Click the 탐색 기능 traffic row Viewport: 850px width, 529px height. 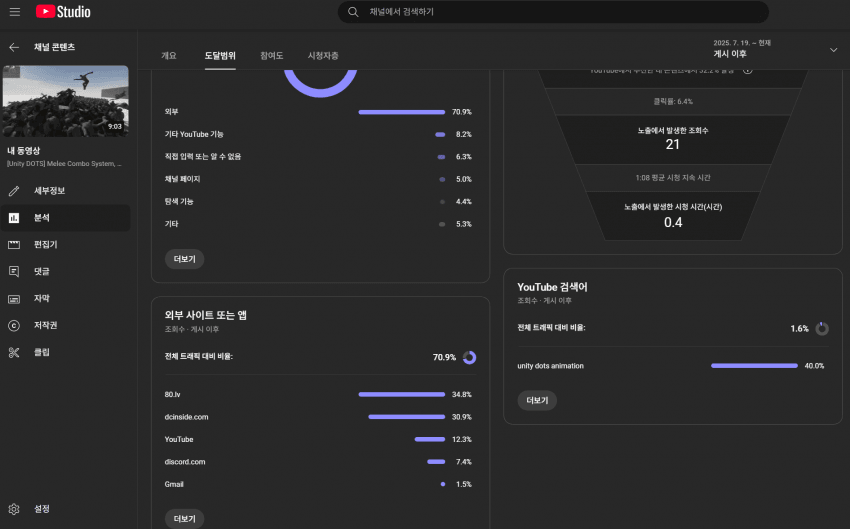coord(318,202)
